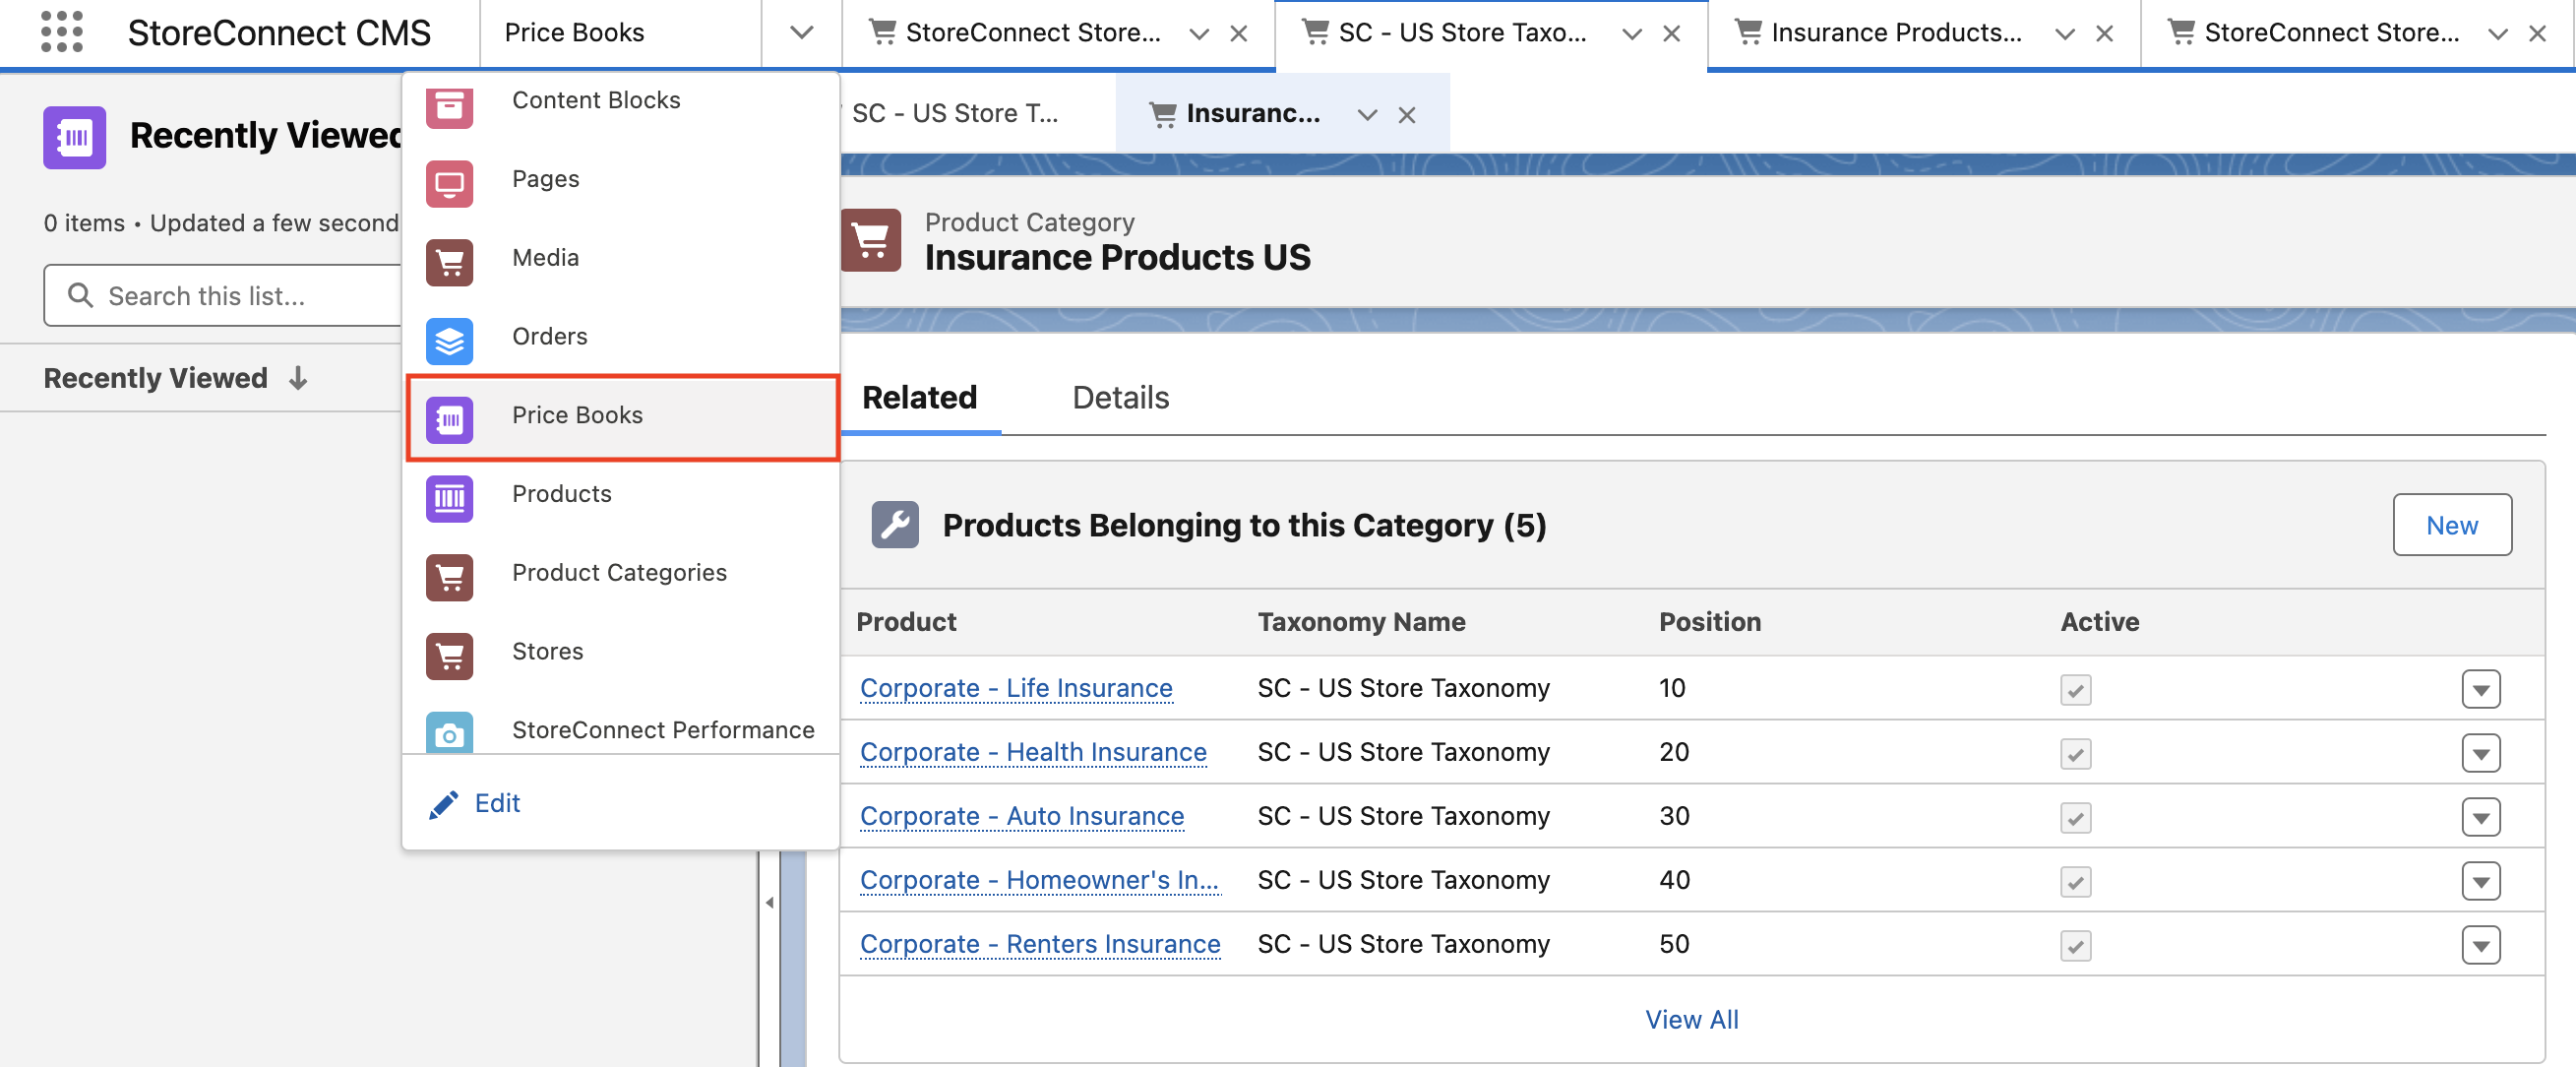Expand chevron on Insurance Products top tab
Screen dimensions: 2576x1067
2065,34
